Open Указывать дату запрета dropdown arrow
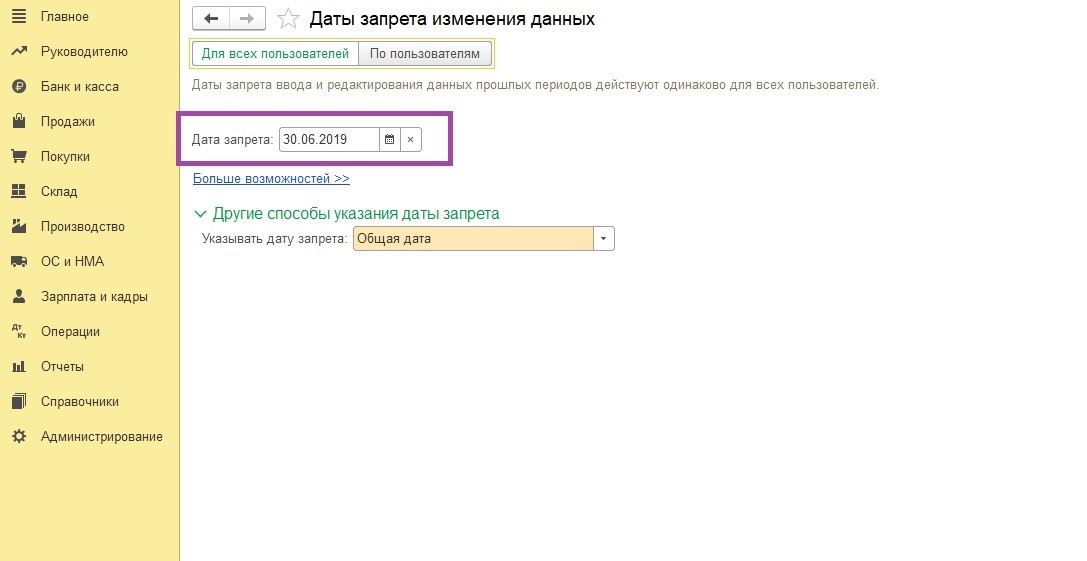The image size is (1087, 561). point(604,239)
